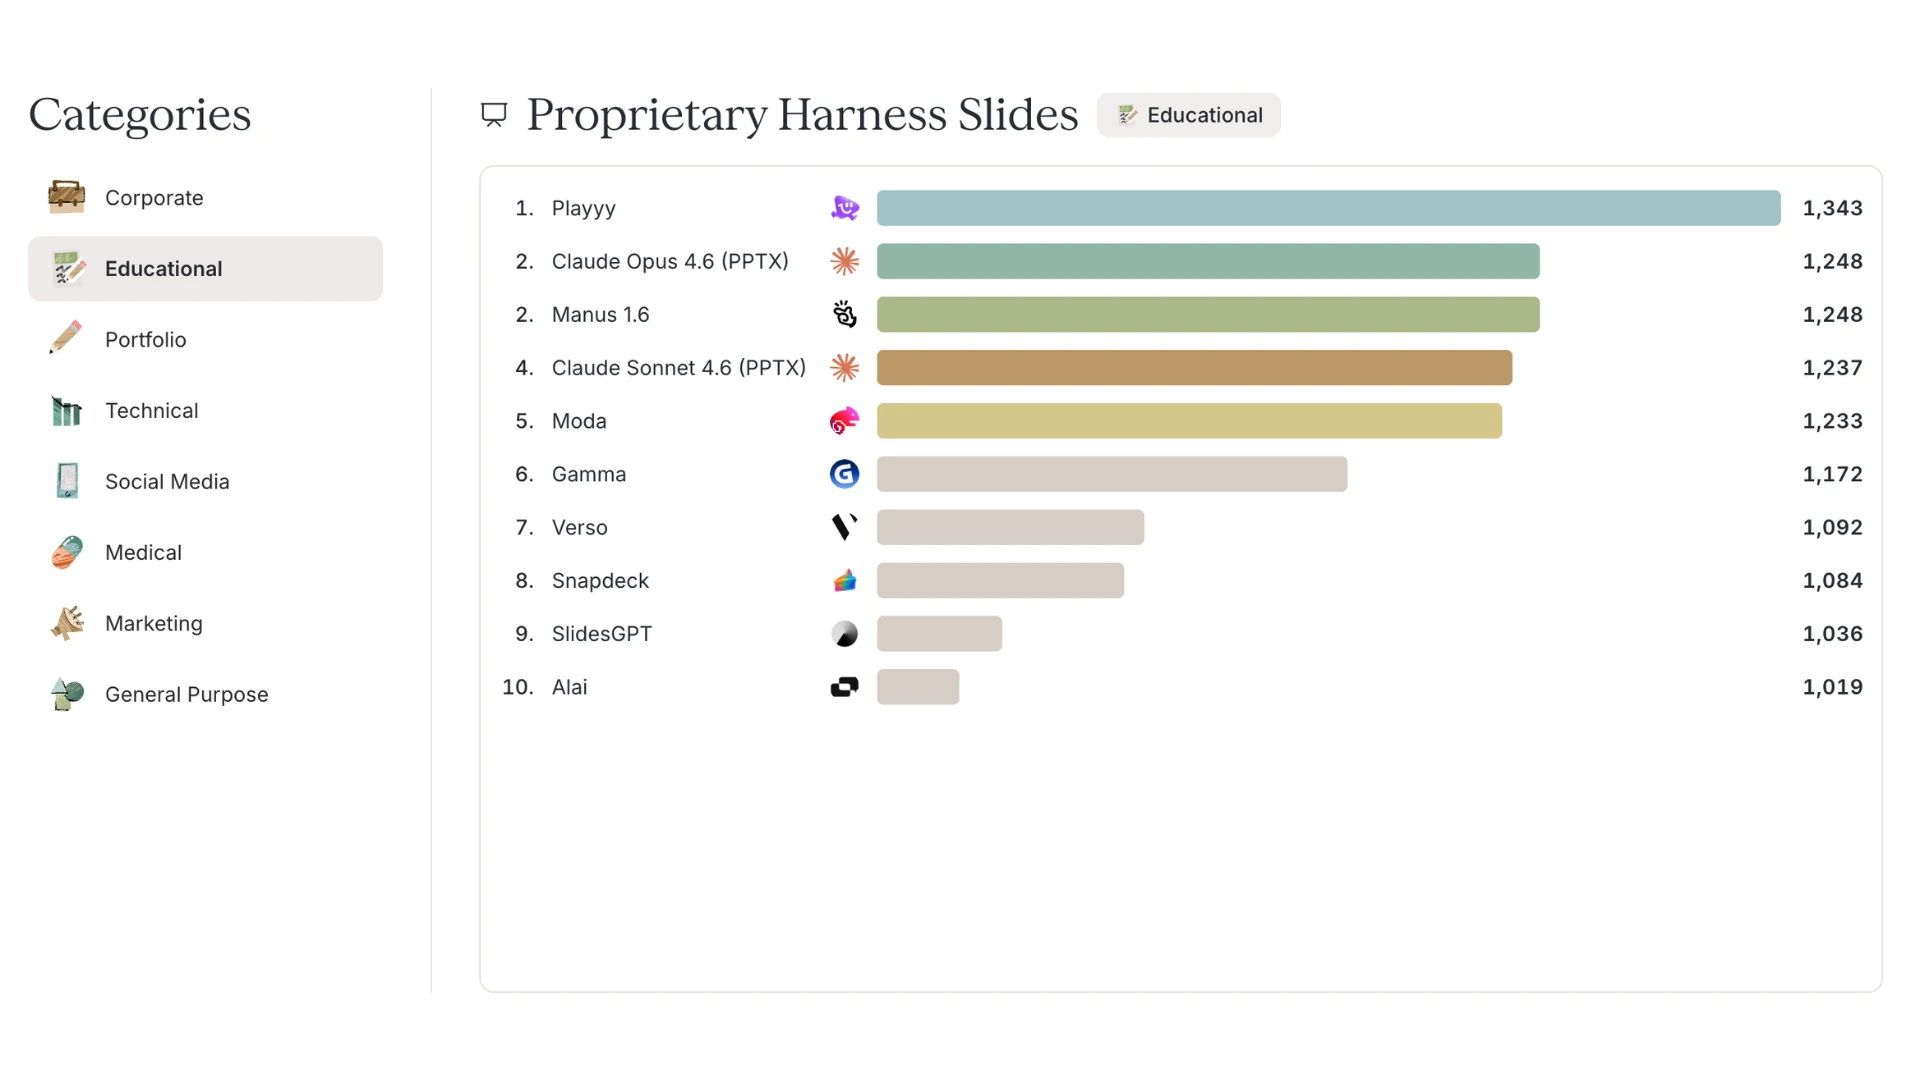The height and width of the screenshot is (1080, 1920).
Task: Click the Verso black V logo icon
Action: coord(845,527)
